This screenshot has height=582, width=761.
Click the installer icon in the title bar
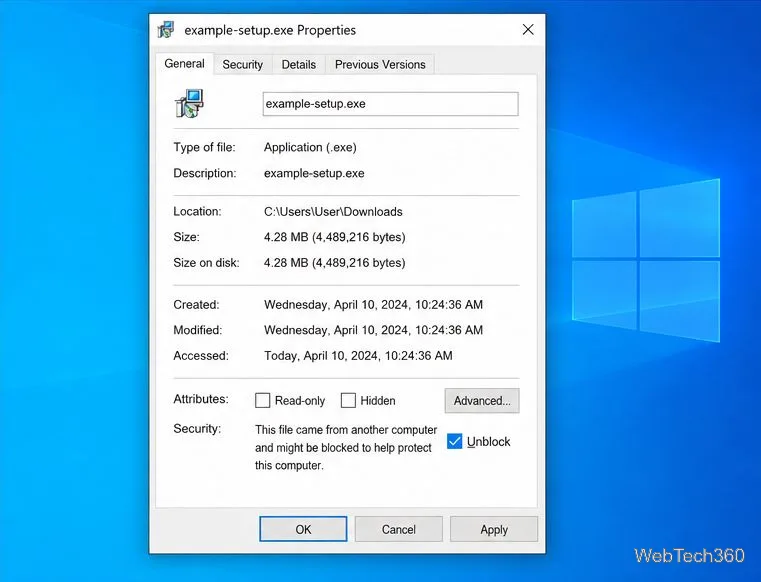(x=166, y=30)
